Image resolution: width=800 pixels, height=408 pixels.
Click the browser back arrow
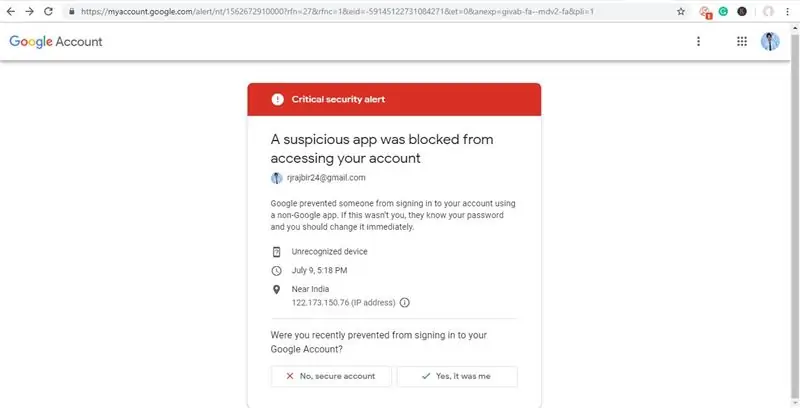(x=11, y=11)
